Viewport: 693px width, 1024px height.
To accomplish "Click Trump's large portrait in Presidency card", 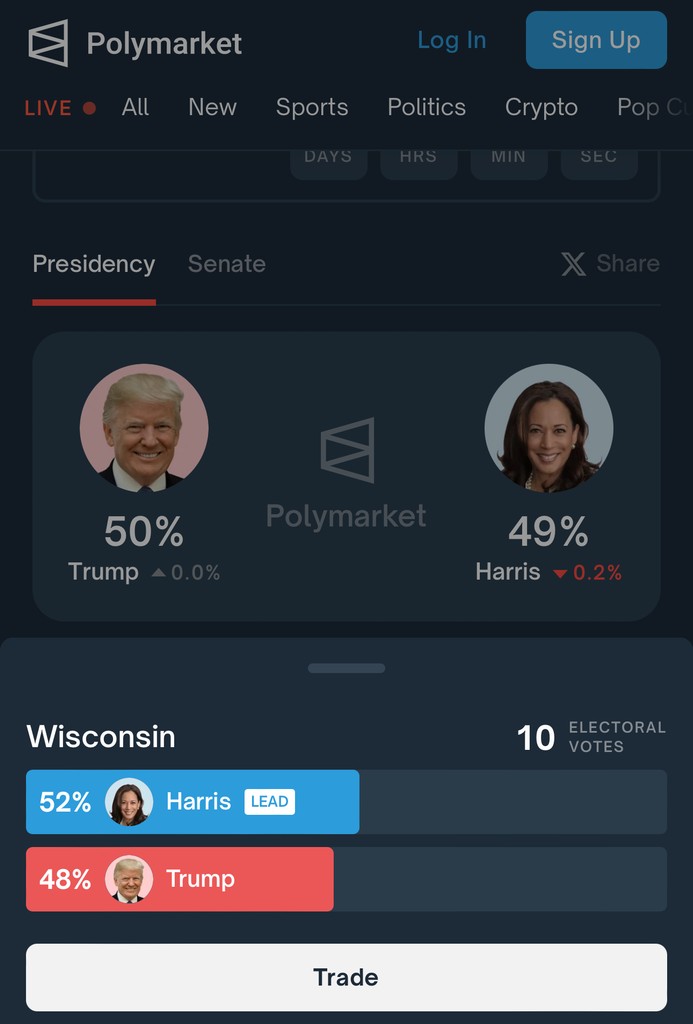I will click(x=144, y=428).
